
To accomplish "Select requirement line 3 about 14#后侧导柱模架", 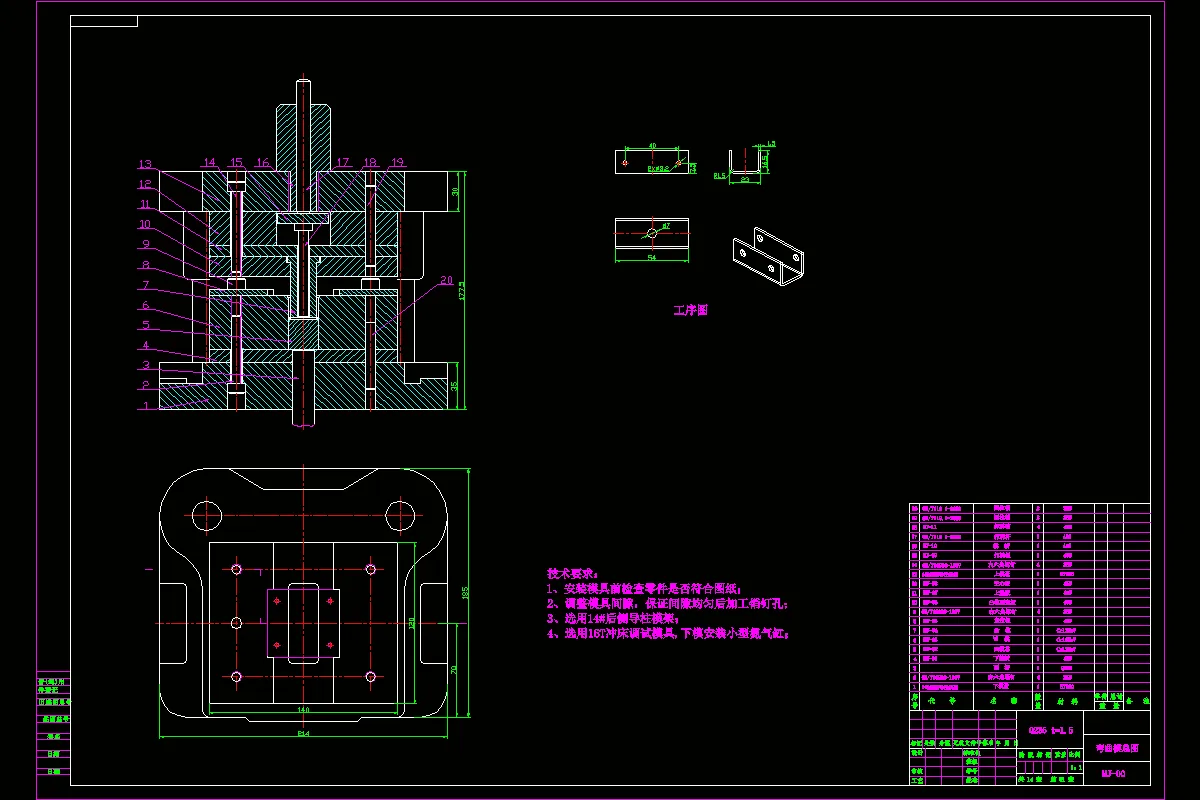I will pyautogui.click(x=613, y=619).
